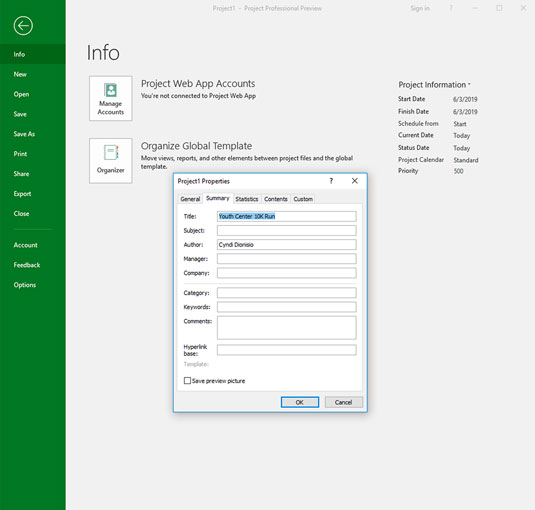Open the Save As menu item

24,134
